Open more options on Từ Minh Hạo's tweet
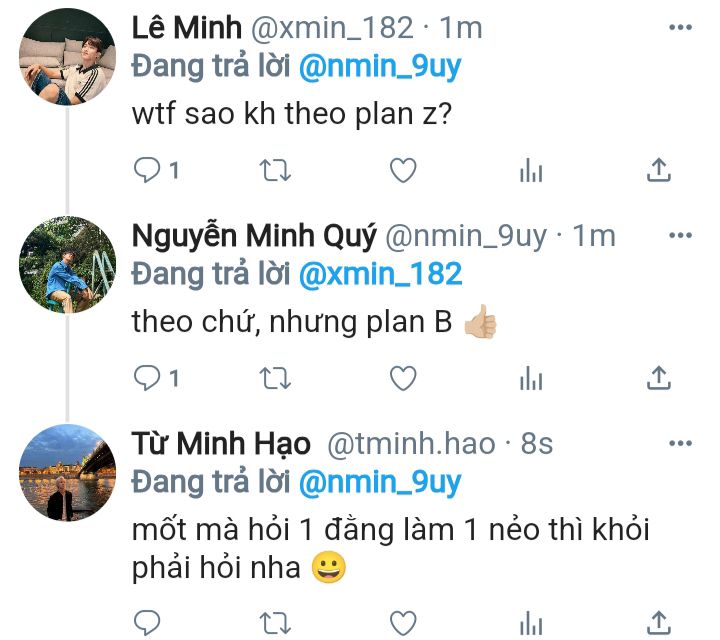The width and height of the screenshot is (720, 640). (x=680, y=443)
